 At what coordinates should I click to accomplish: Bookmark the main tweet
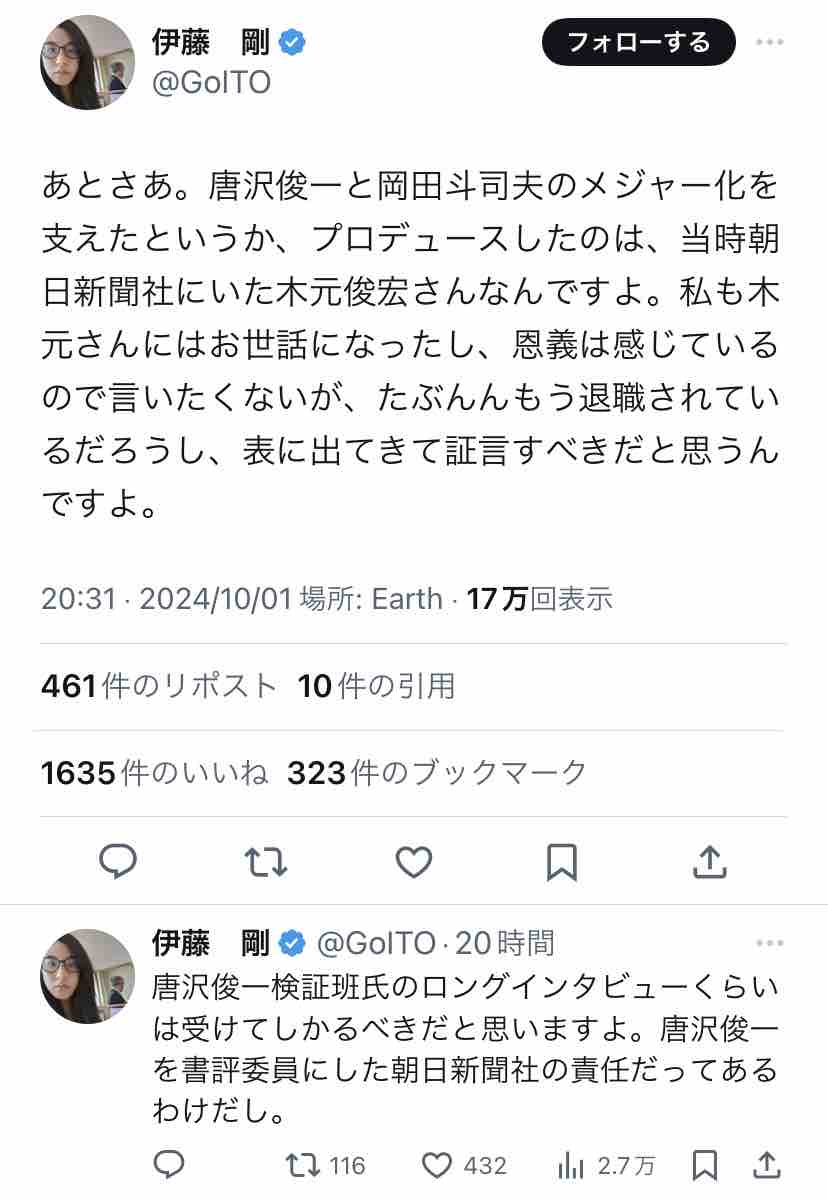[x=562, y=861]
